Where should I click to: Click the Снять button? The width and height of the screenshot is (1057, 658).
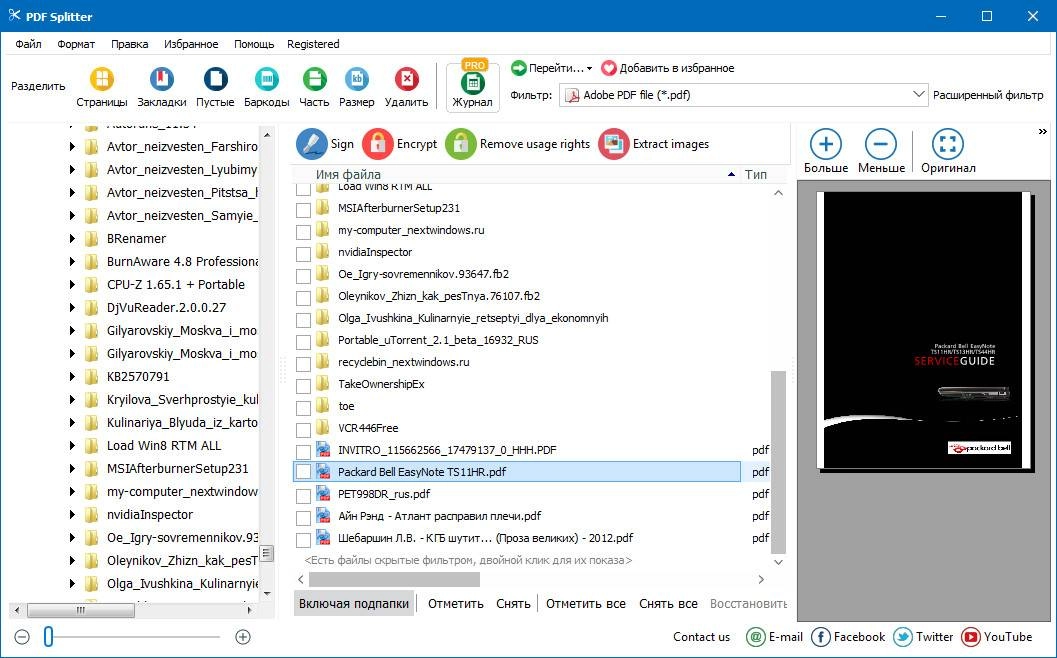[513, 603]
